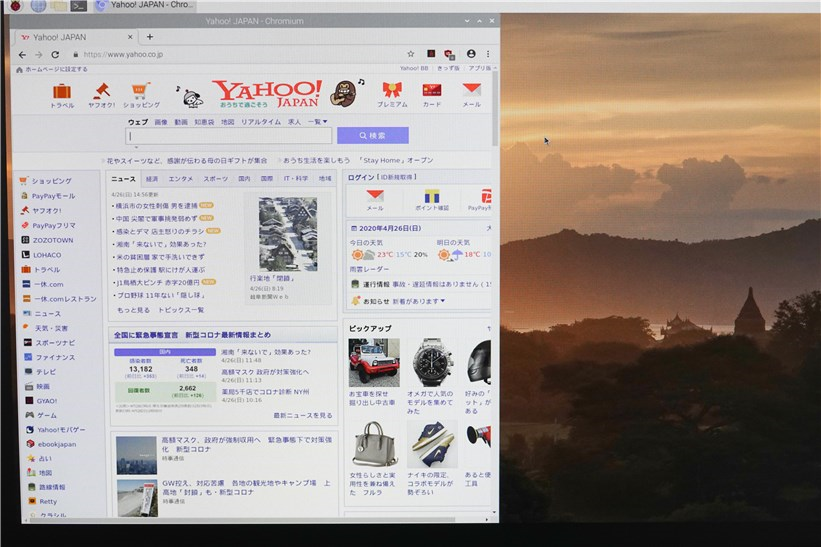Select 画像 search category
The width and height of the screenshot is (821, 547).
pos(161,122)
